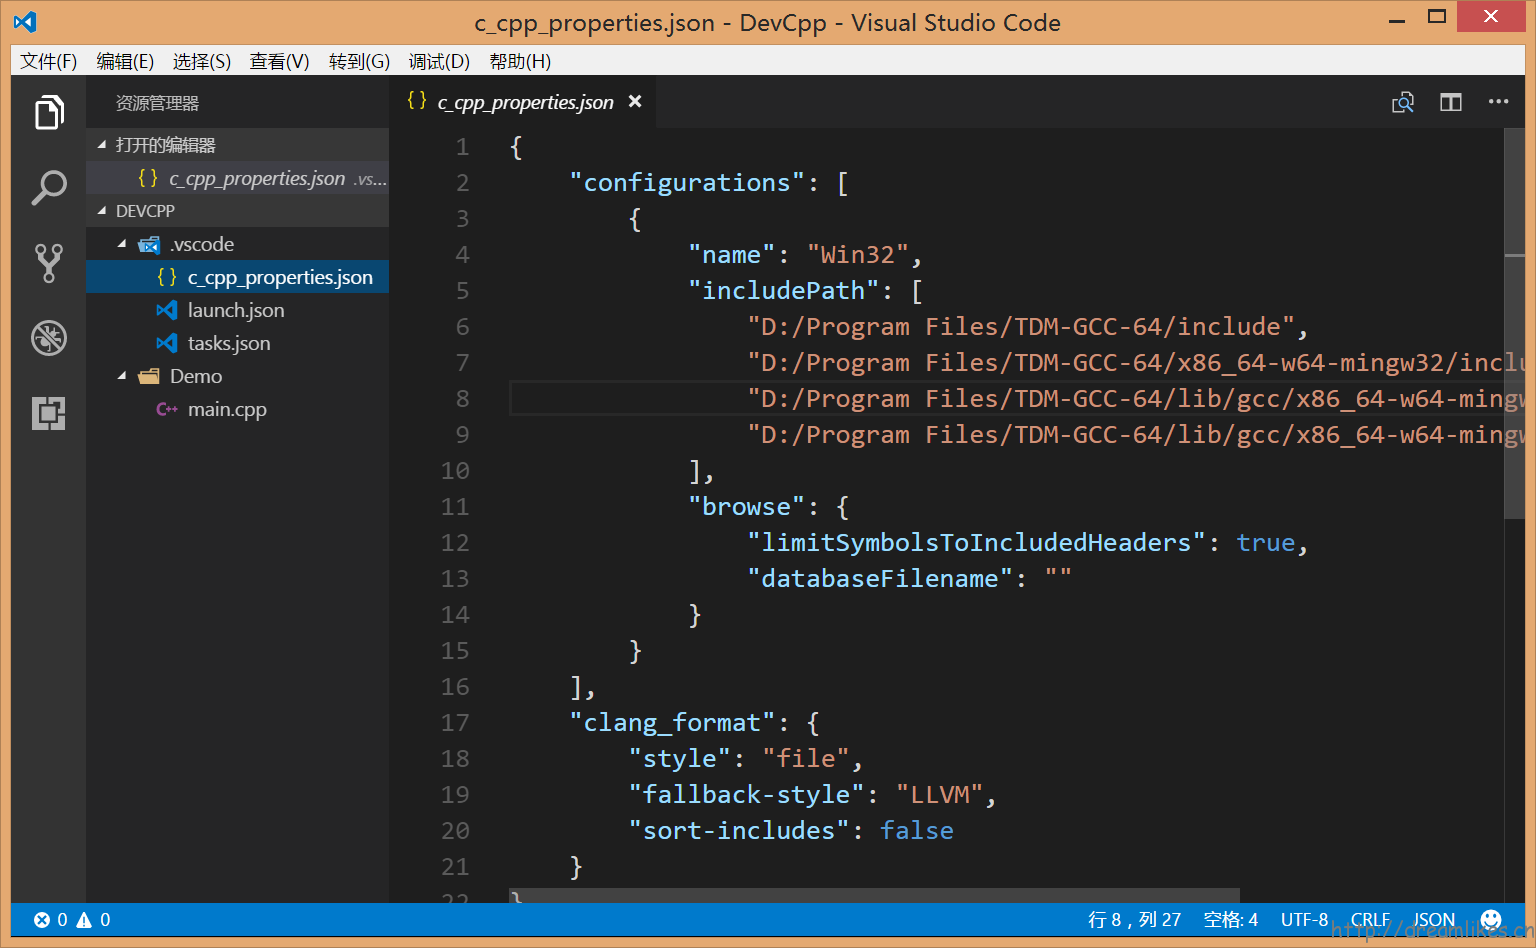Click the "configurations" key on line 2
This screenshot has width=1536, height=948.
click(x=687, y=183)
